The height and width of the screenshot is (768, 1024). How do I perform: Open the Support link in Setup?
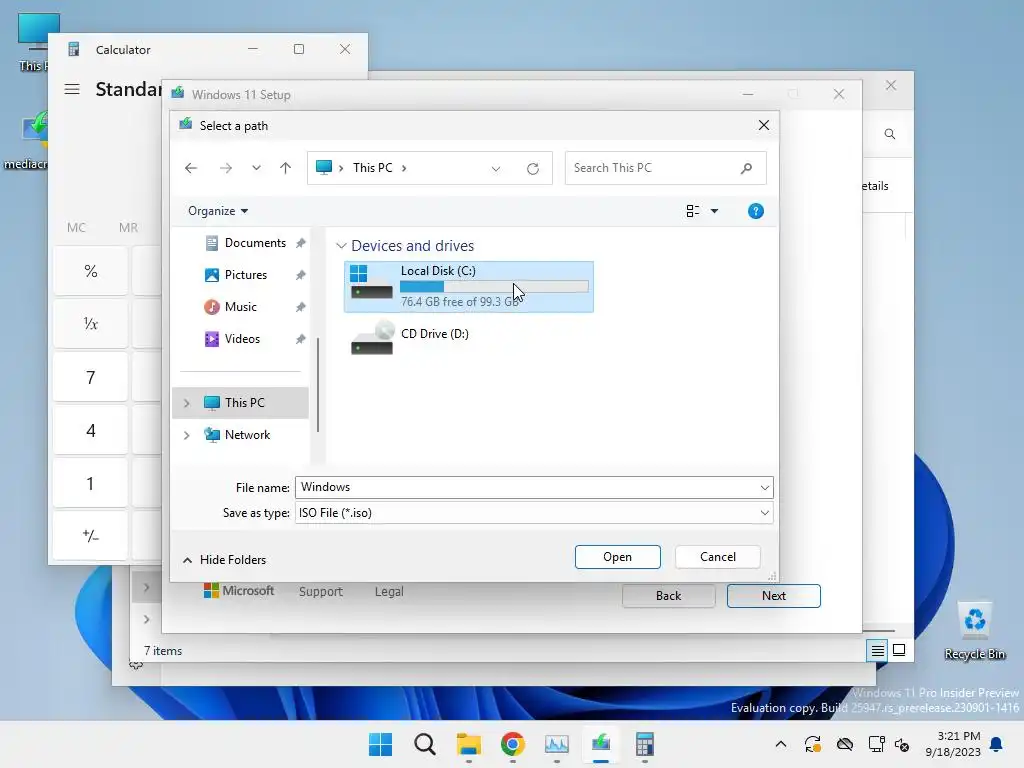[x=321, y=592]
